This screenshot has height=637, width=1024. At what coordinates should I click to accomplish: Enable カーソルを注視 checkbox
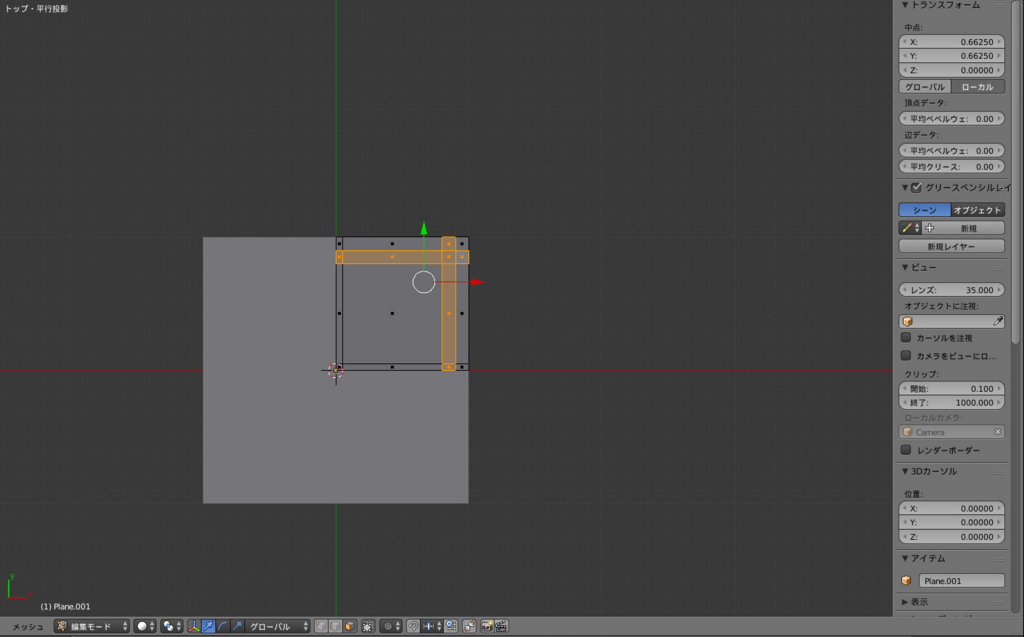tap(906, 338)
